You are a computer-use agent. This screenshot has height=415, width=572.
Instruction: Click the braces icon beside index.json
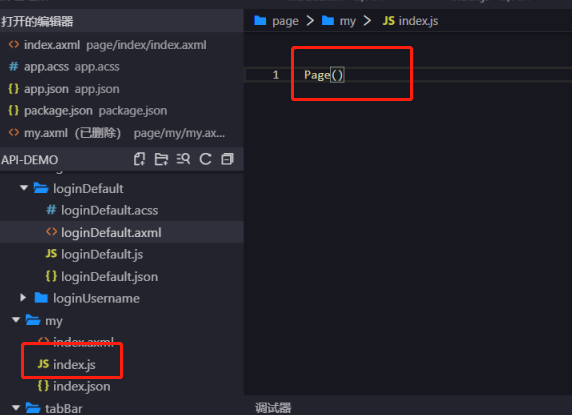tap(43, 385)
